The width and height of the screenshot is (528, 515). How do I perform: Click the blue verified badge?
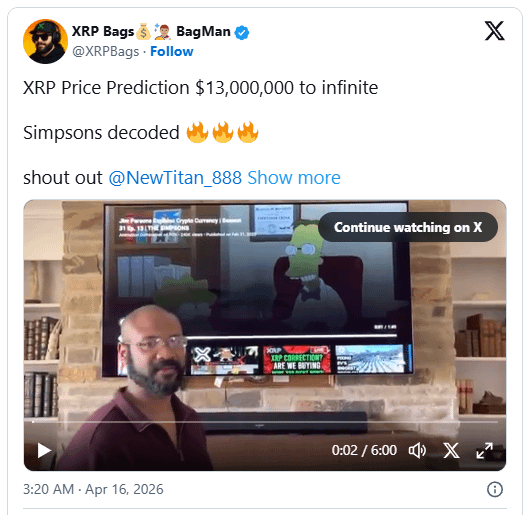tap(242, 33)
